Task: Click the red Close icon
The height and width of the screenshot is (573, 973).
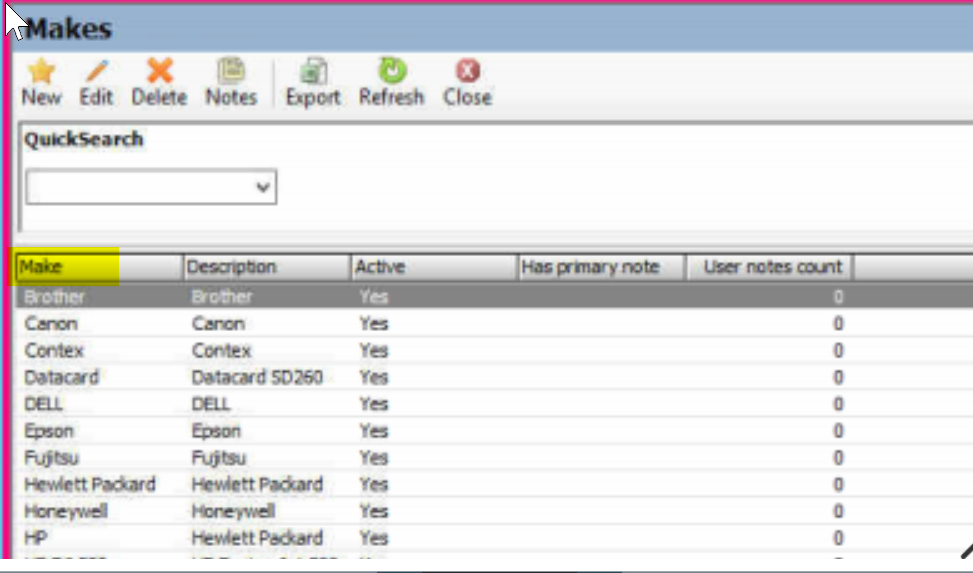Action: pos(468,71)
